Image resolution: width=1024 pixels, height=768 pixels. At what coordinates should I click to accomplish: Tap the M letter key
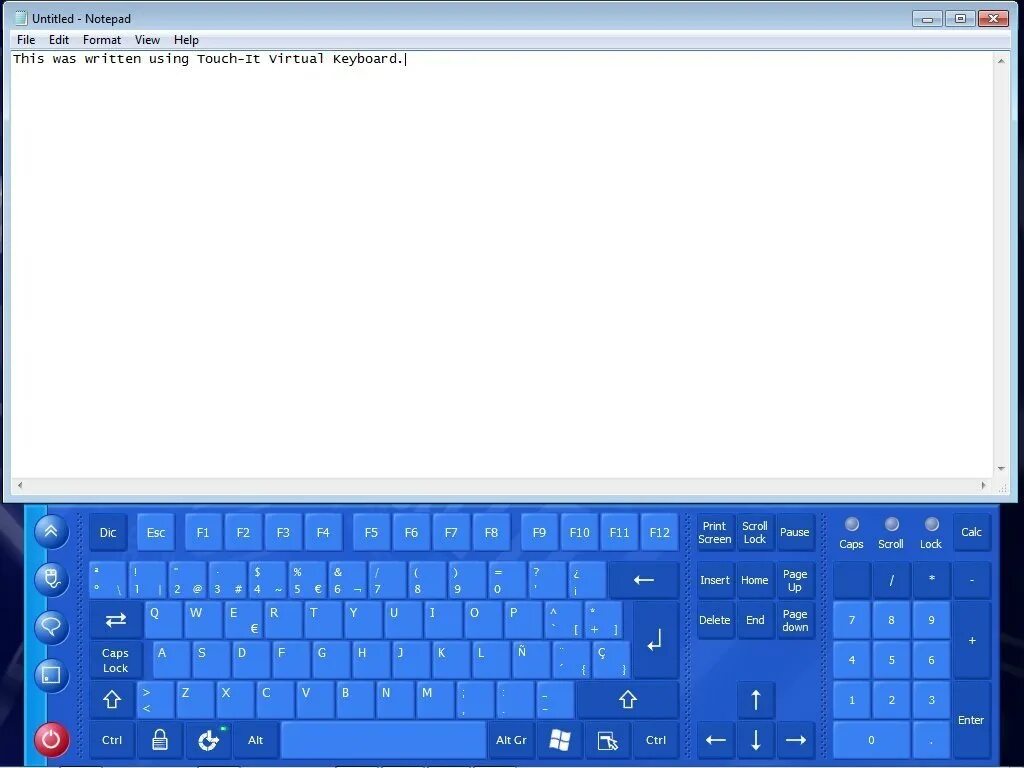point(435,699)
